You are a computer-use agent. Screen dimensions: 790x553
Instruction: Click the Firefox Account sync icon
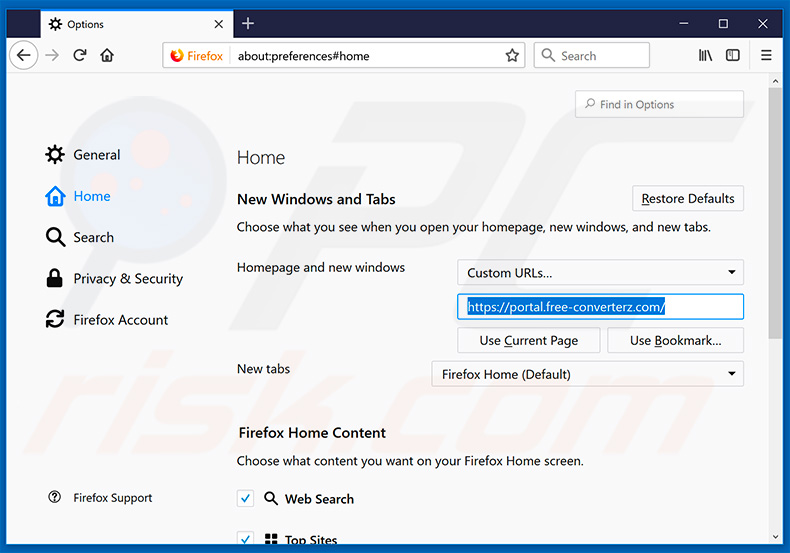tap(54, 319)
